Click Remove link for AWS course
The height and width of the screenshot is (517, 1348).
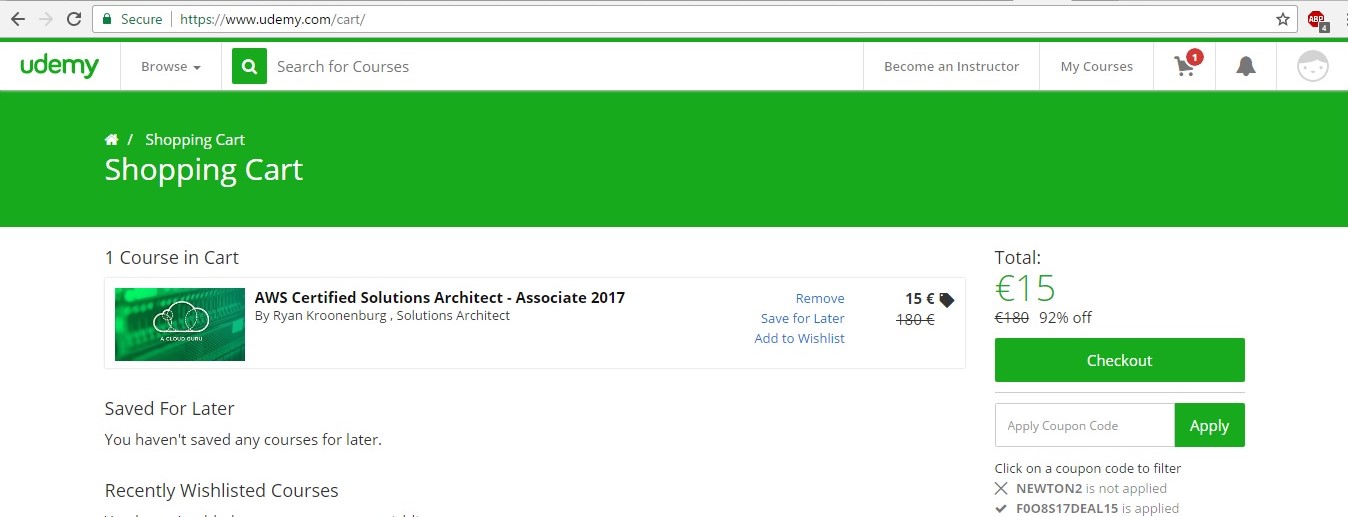click(820, 298)
